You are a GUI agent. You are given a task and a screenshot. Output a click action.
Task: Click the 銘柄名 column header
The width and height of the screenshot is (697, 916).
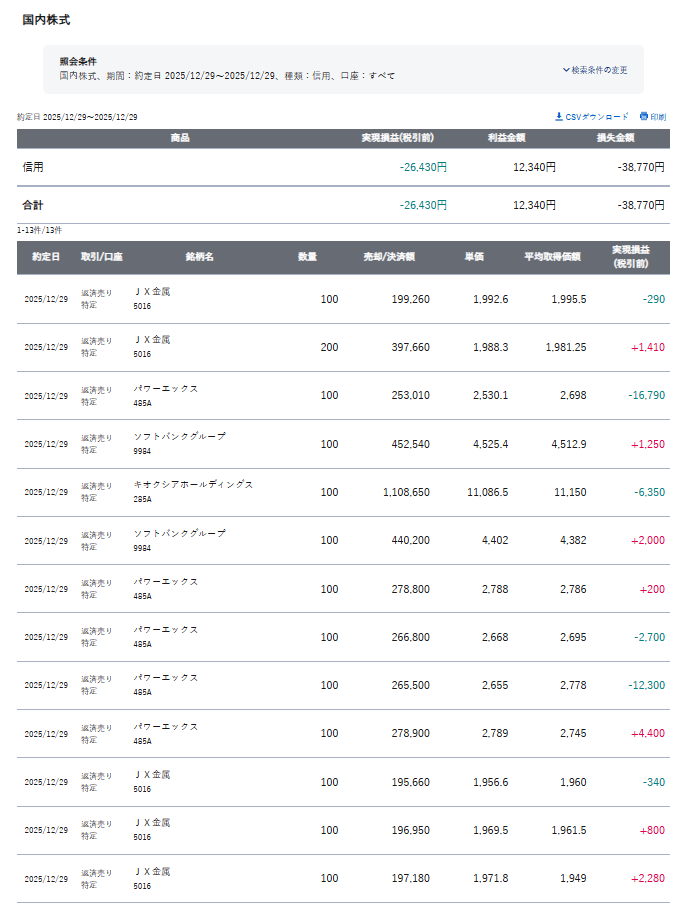point(200,257)
